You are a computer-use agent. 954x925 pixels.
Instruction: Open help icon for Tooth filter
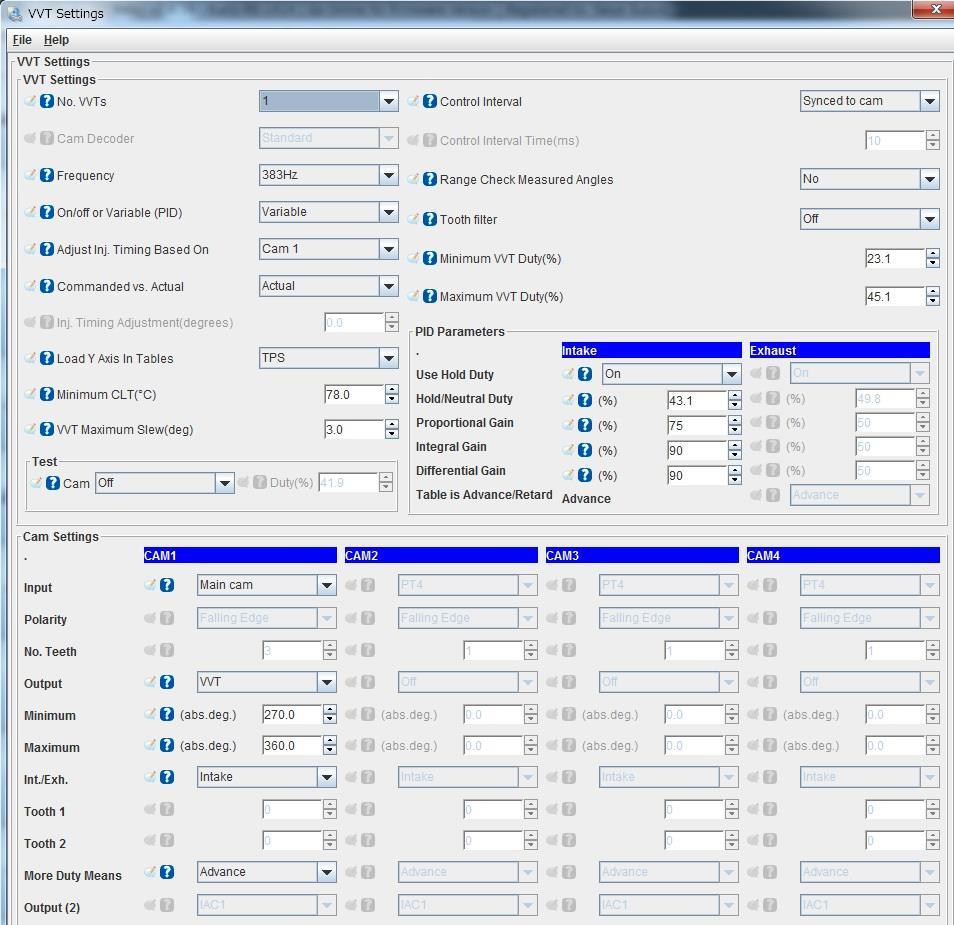coord(430,219)
